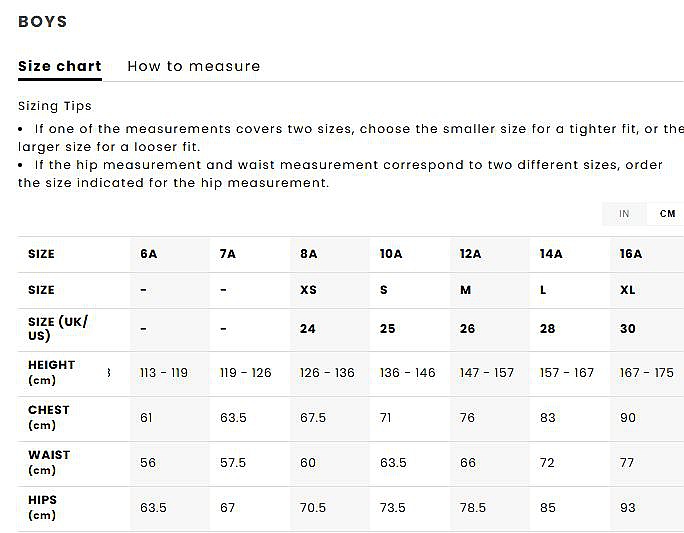Select the WAIST (cm) row label

pyautogui.click(x=49, y=462)
